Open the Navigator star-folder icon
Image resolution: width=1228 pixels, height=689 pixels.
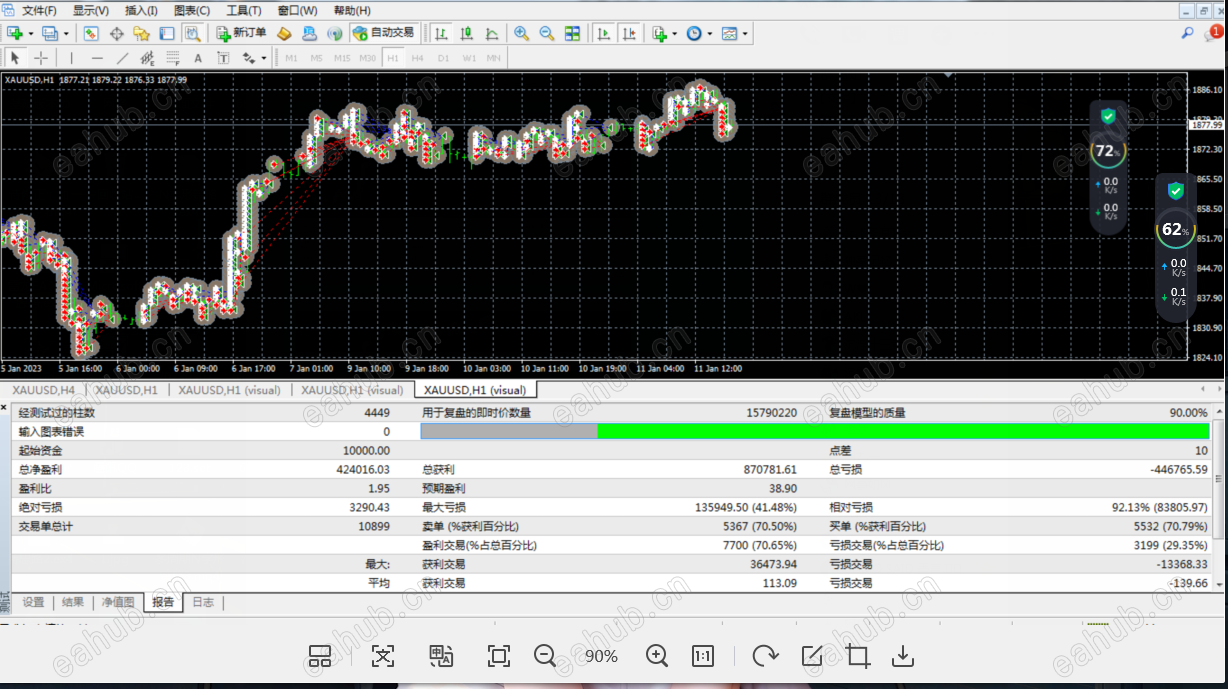(x=141, y=33)
